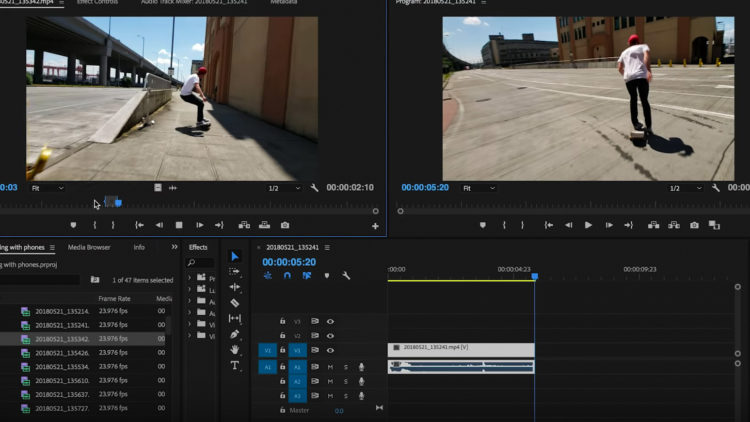Mark In in Source monitor
This screenshot has width=750, height=422.
point(95,225)
